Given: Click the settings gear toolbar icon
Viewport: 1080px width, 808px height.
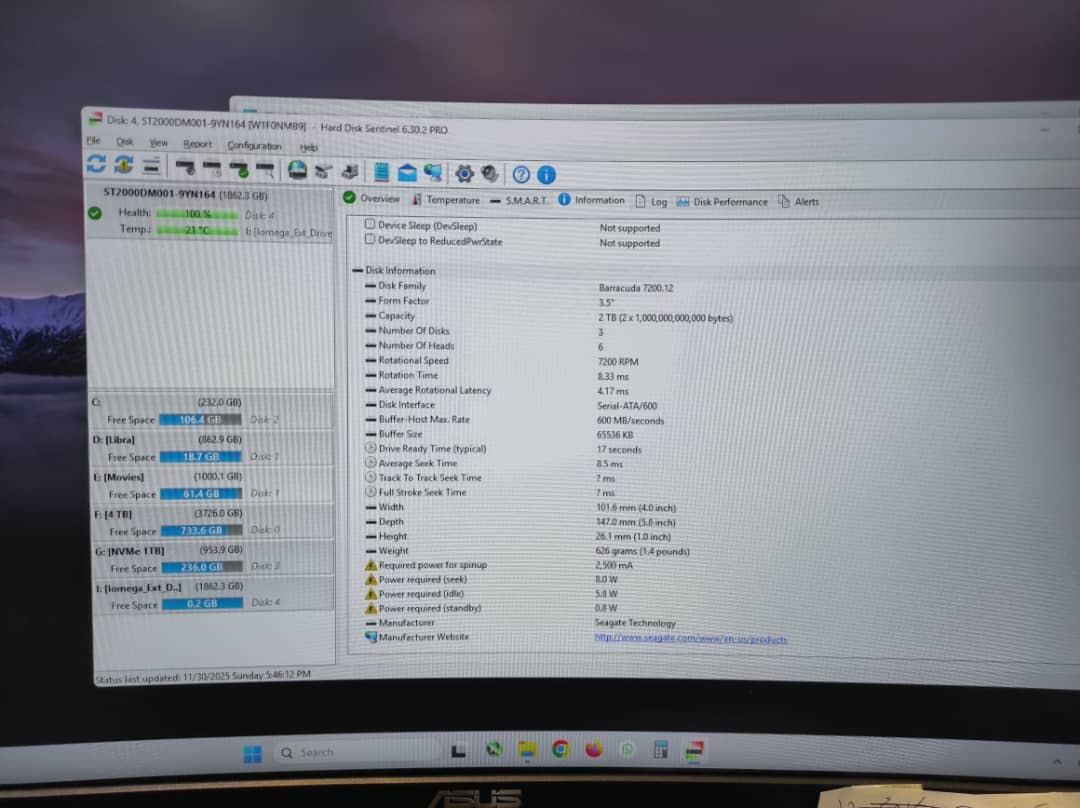Looking at the screenshot, I should (x=464, y=173).
